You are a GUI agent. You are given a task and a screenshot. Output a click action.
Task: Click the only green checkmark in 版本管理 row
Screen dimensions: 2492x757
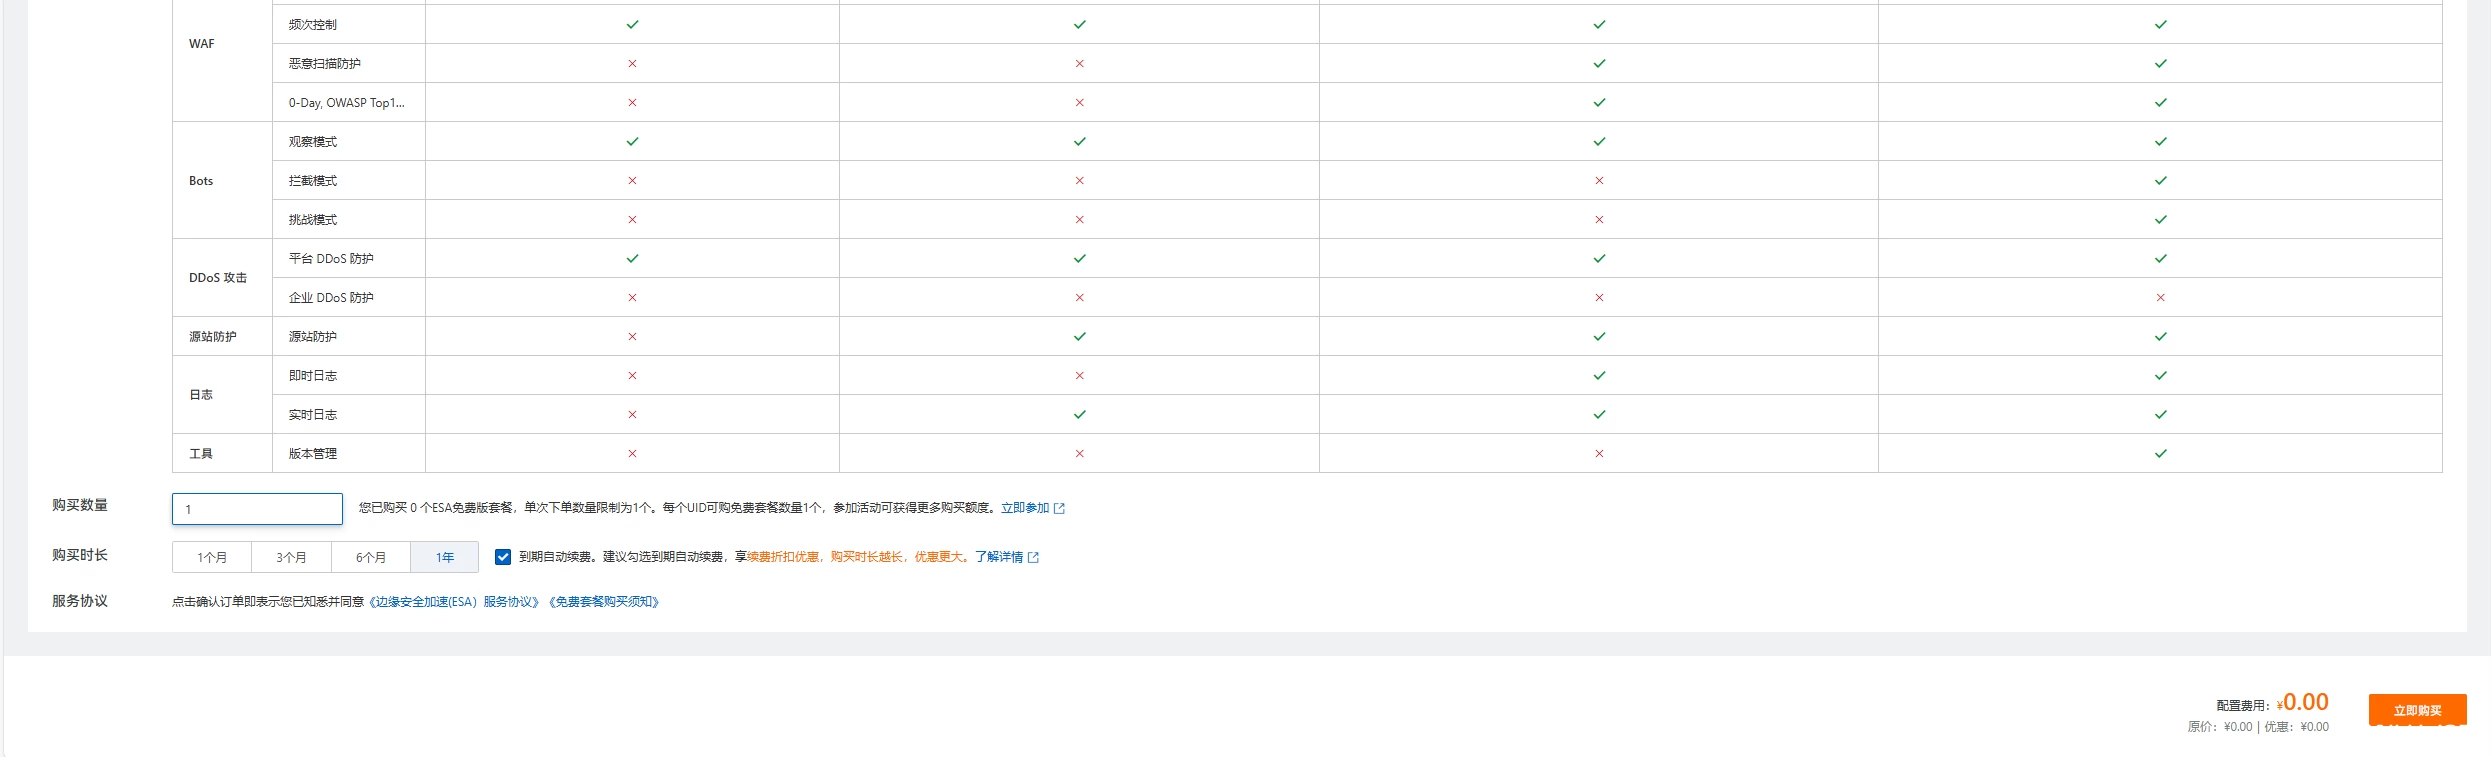(2160, 454)
